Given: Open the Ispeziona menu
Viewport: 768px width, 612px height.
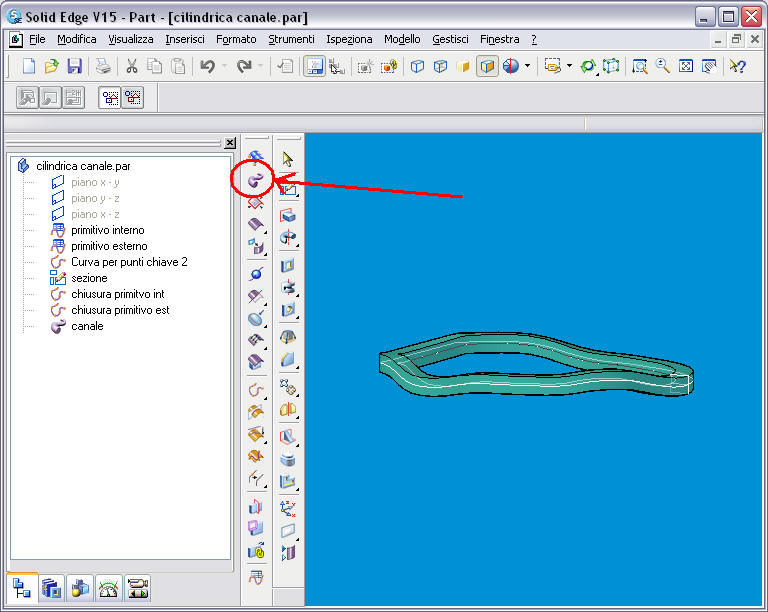Looking at the screenshot, I should coord(349,39).
